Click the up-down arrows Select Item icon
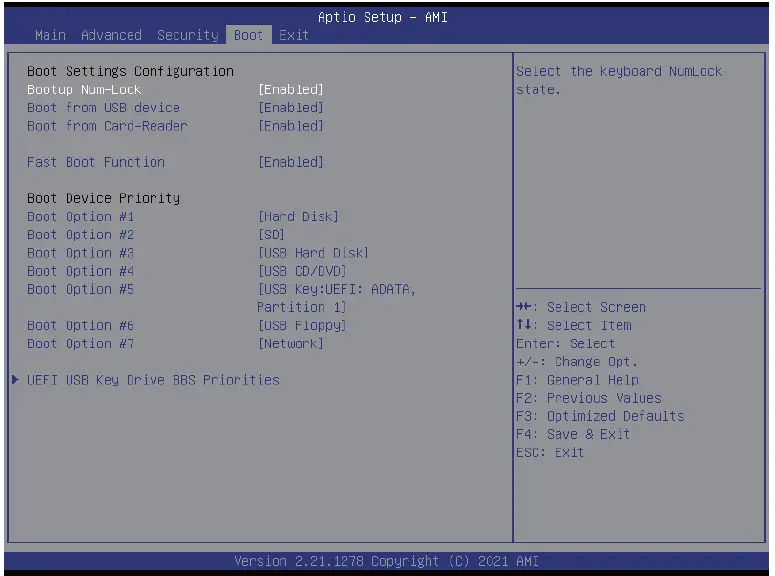Viewport: 775px width, 576px height. (x=523, y=325)
